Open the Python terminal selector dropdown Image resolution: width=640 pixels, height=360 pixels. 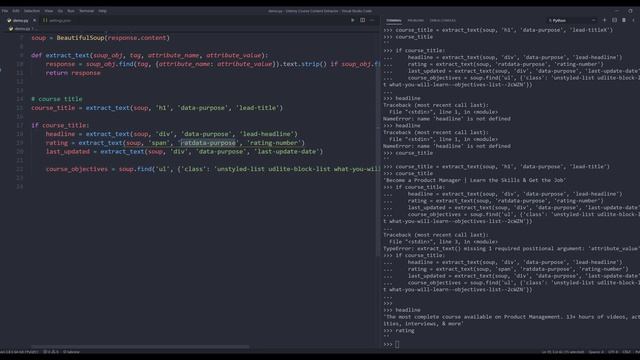pos(572,20)
